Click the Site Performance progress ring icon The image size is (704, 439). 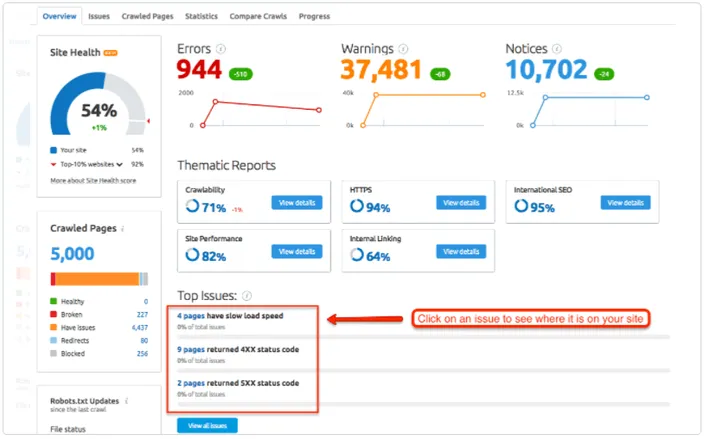tap(192, 255)
